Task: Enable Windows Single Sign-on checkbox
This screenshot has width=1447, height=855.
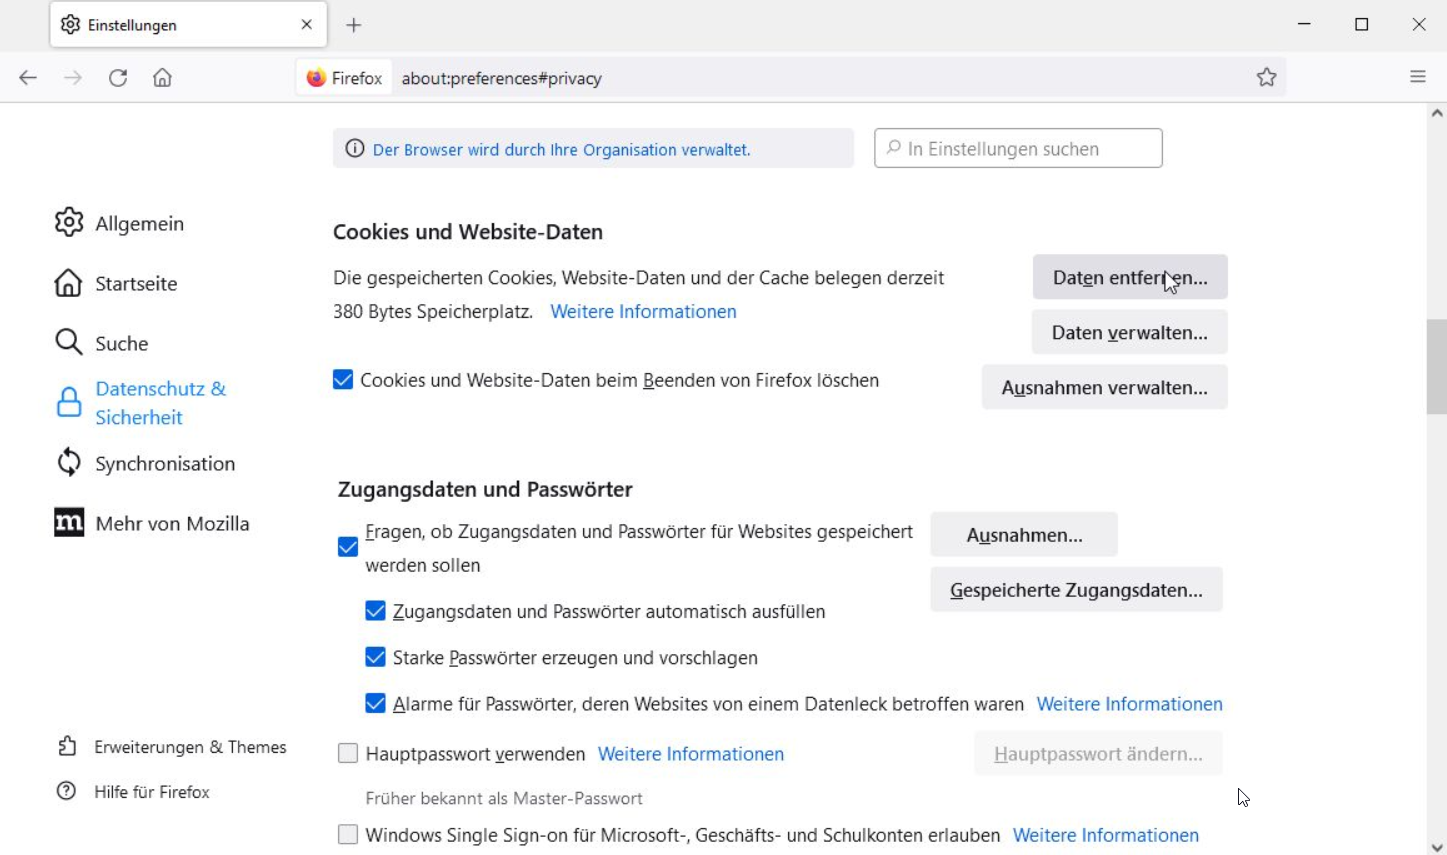Action: [x=348, y=834]
